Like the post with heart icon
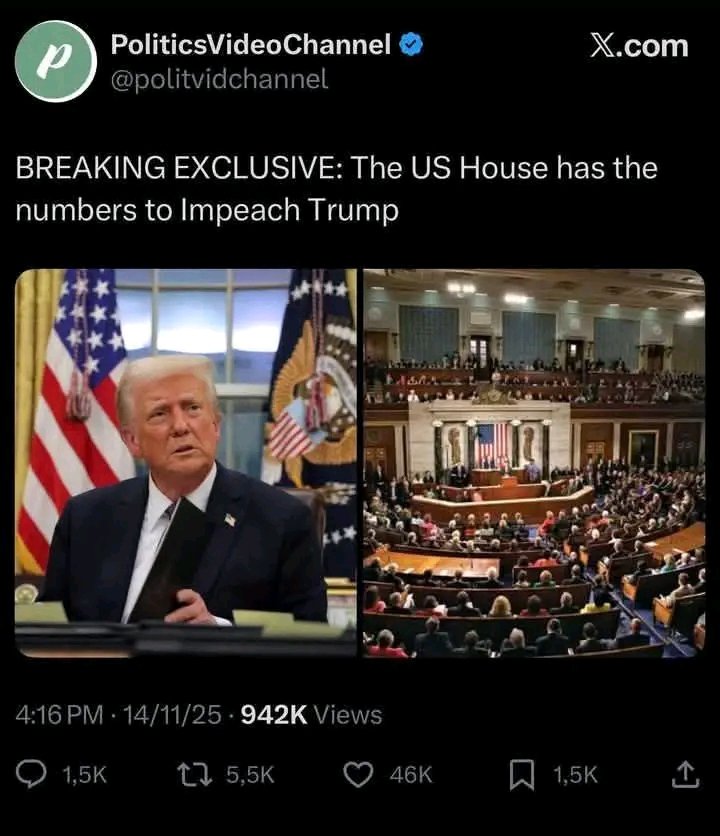 point(358,775)
